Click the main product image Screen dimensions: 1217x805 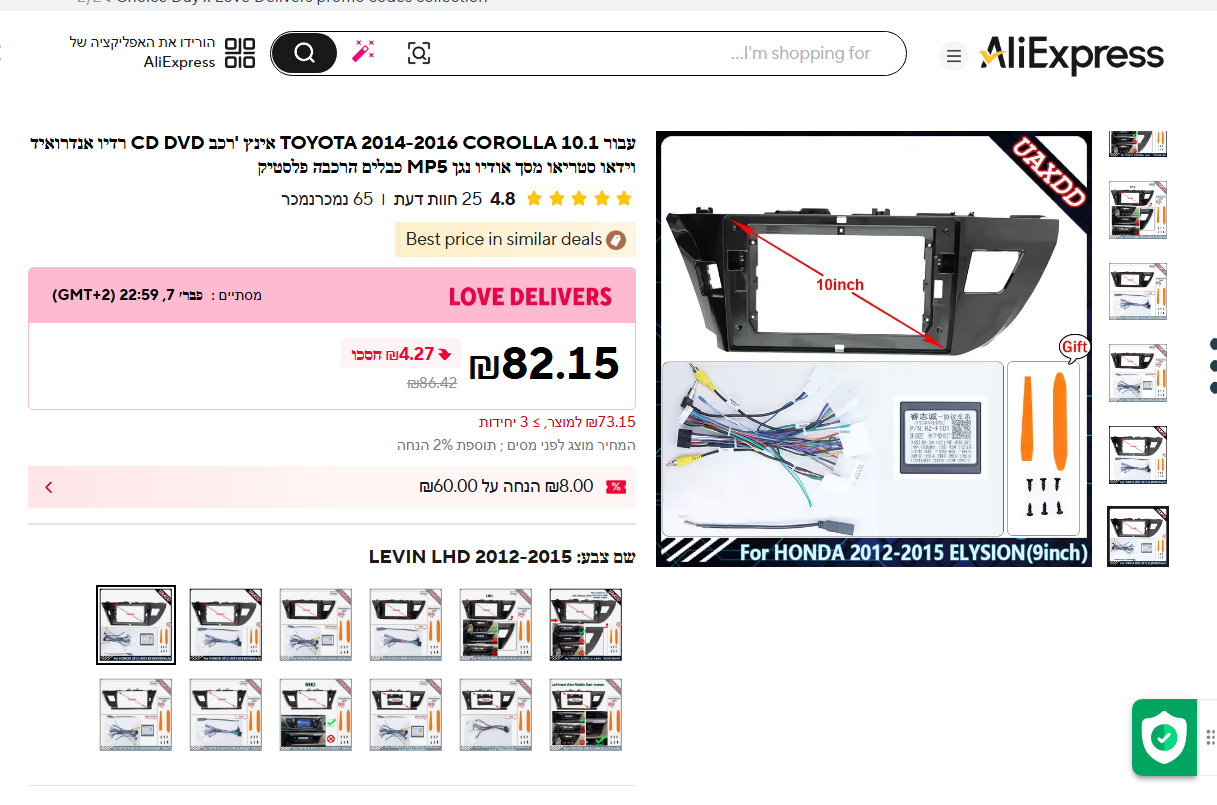coord(874,349)
